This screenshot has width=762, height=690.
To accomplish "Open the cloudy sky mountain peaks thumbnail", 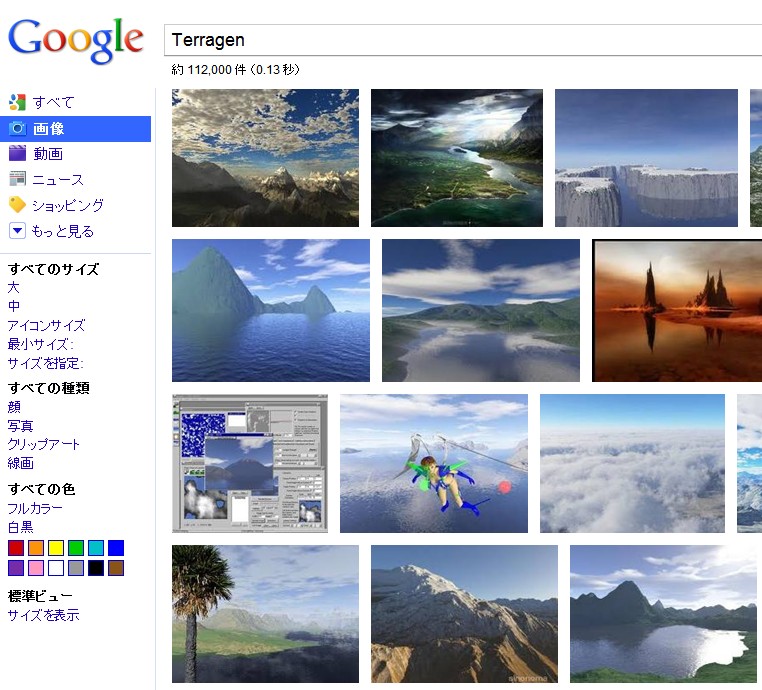I will (x=265, y=158).
